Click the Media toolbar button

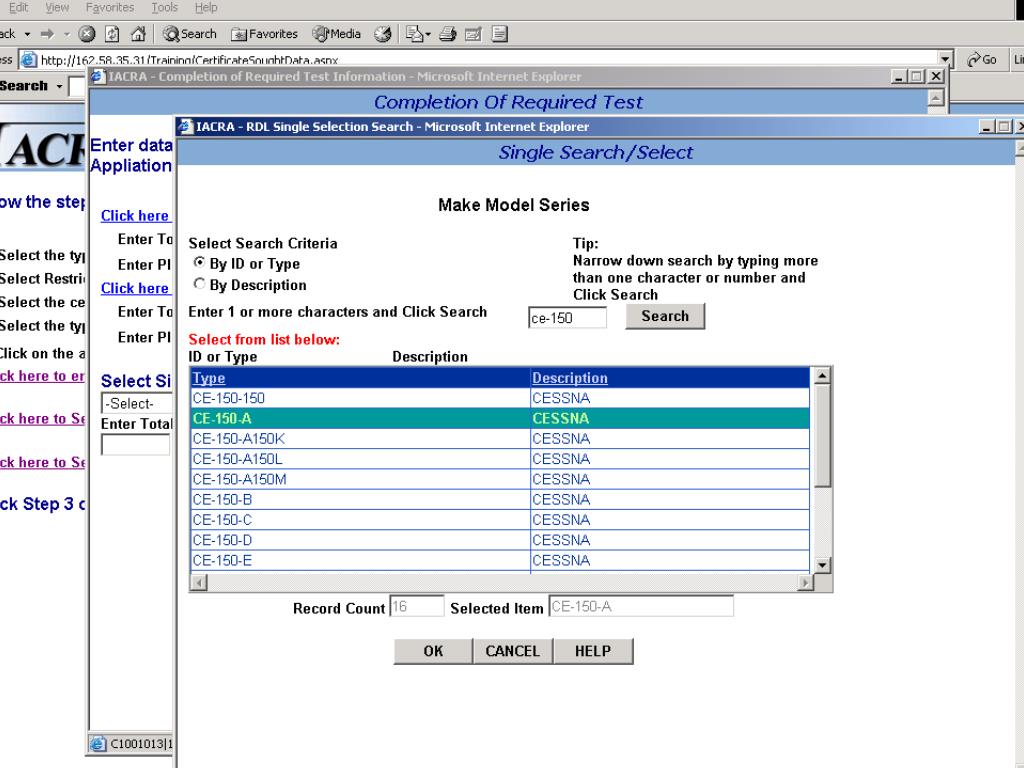tap(339, 34)
